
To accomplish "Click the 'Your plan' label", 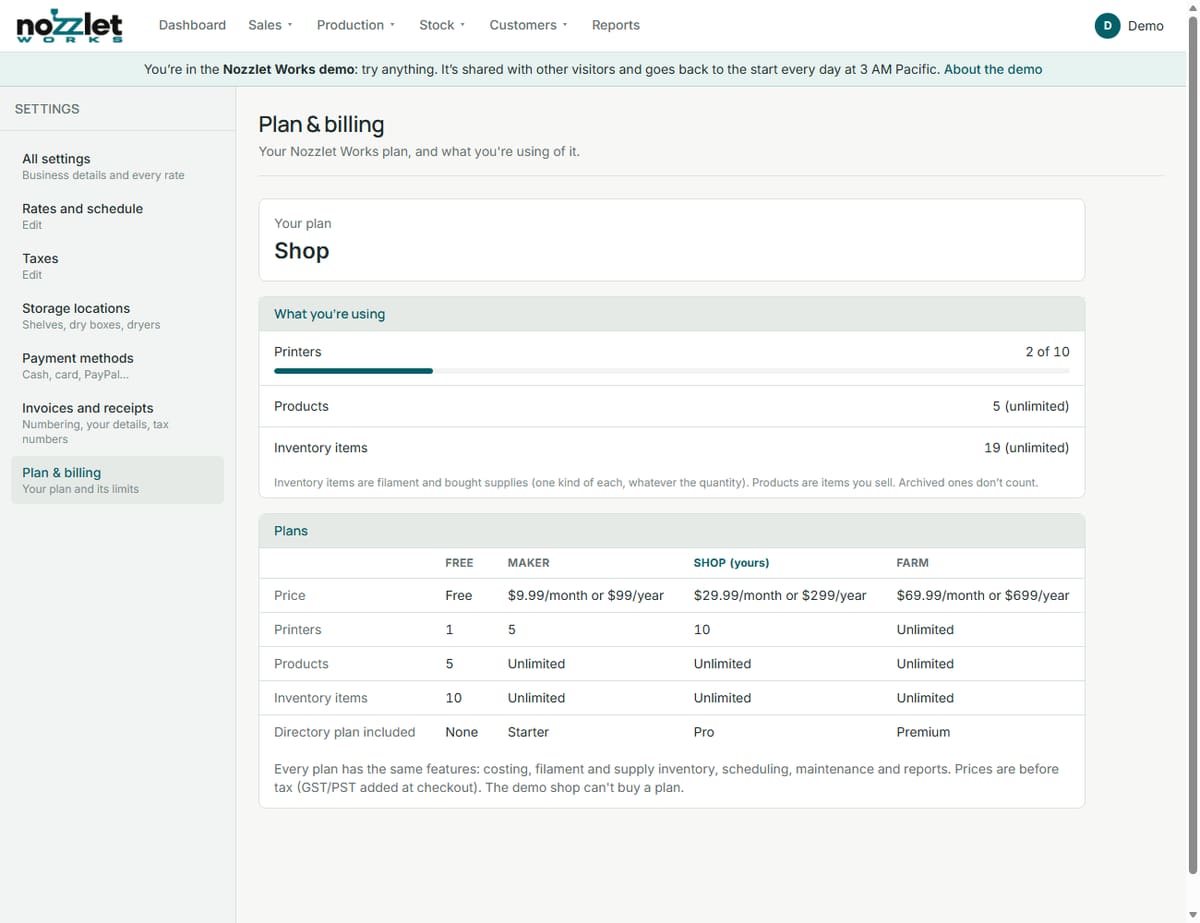I will pos(303,223).
